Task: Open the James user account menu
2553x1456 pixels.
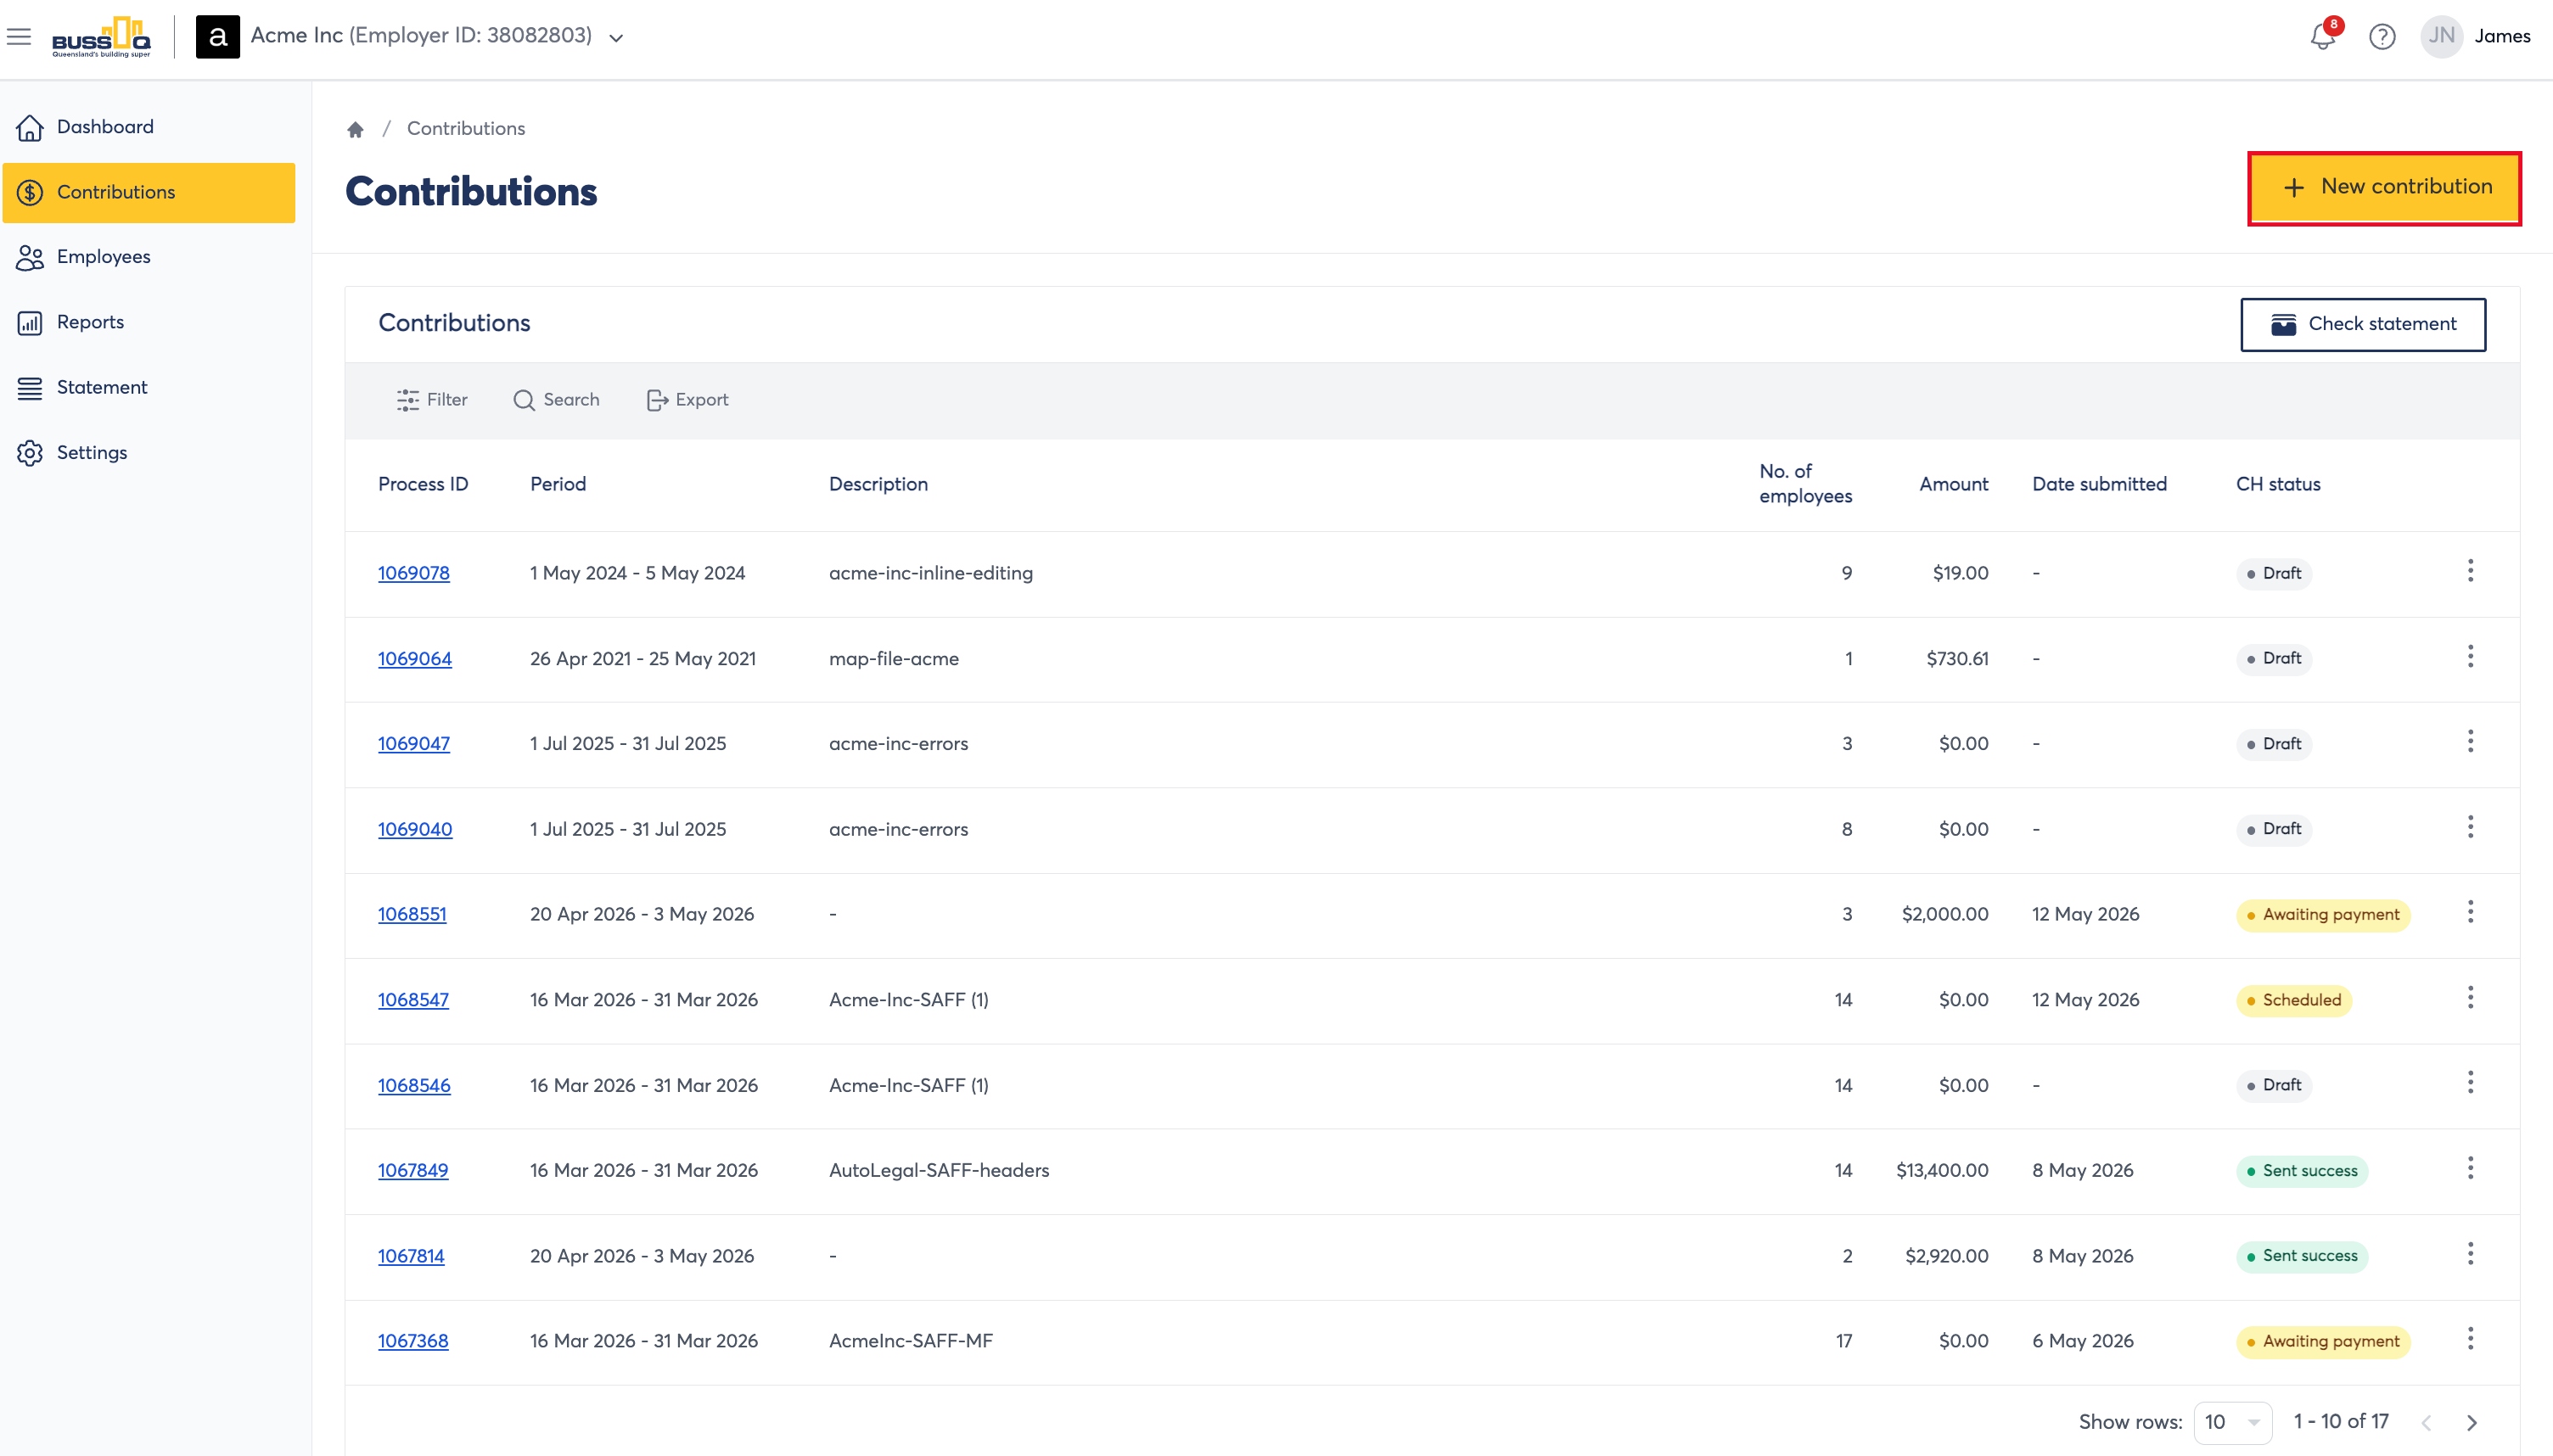Action: (2476, 37)
